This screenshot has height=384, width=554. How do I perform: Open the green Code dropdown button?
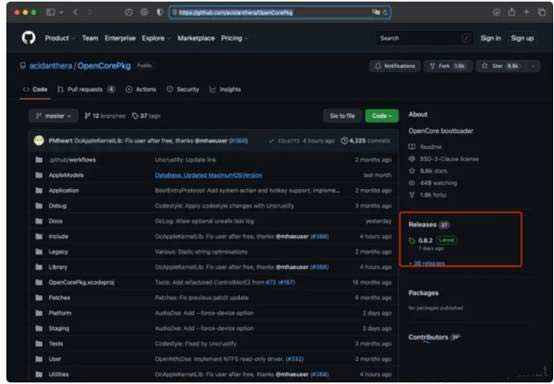coord(382,116)
